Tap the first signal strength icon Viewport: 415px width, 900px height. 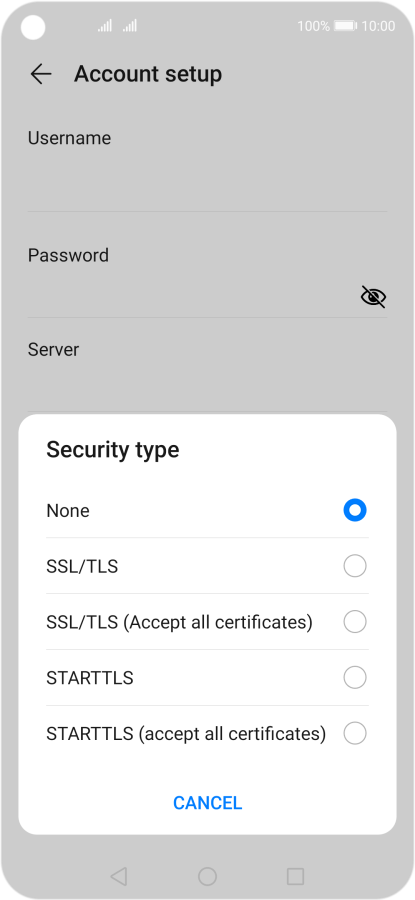104,26
